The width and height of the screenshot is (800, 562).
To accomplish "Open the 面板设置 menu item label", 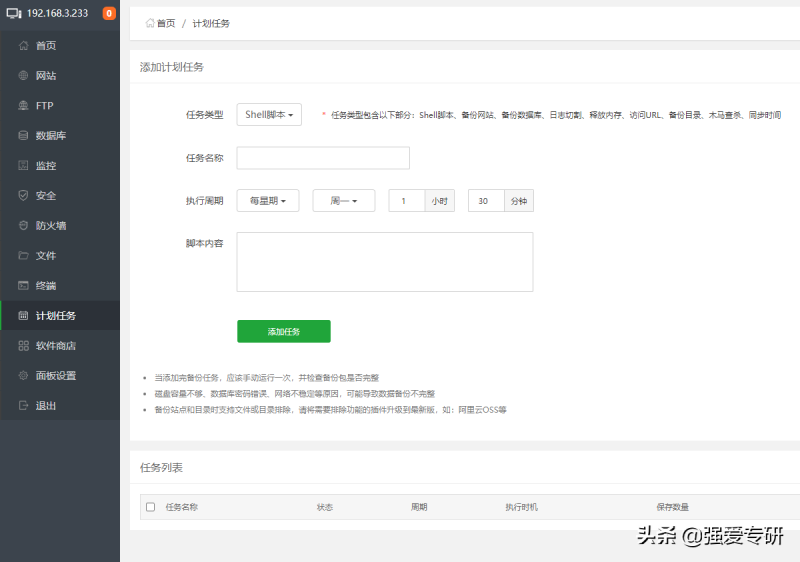I will (x=56, y=376).
